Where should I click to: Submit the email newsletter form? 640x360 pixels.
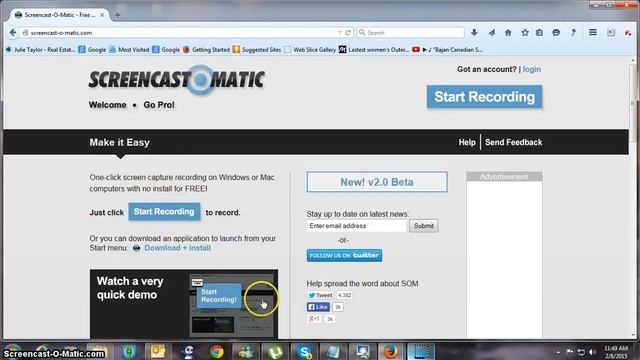coord(424,226)
